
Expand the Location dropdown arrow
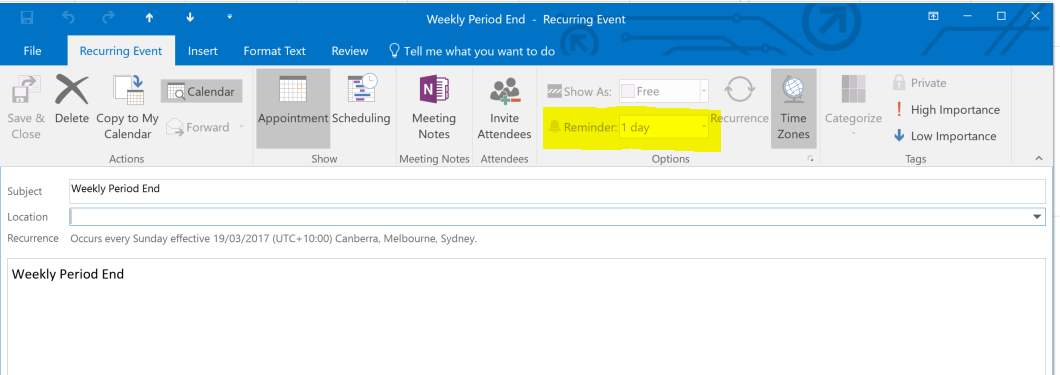point(1038,217)
